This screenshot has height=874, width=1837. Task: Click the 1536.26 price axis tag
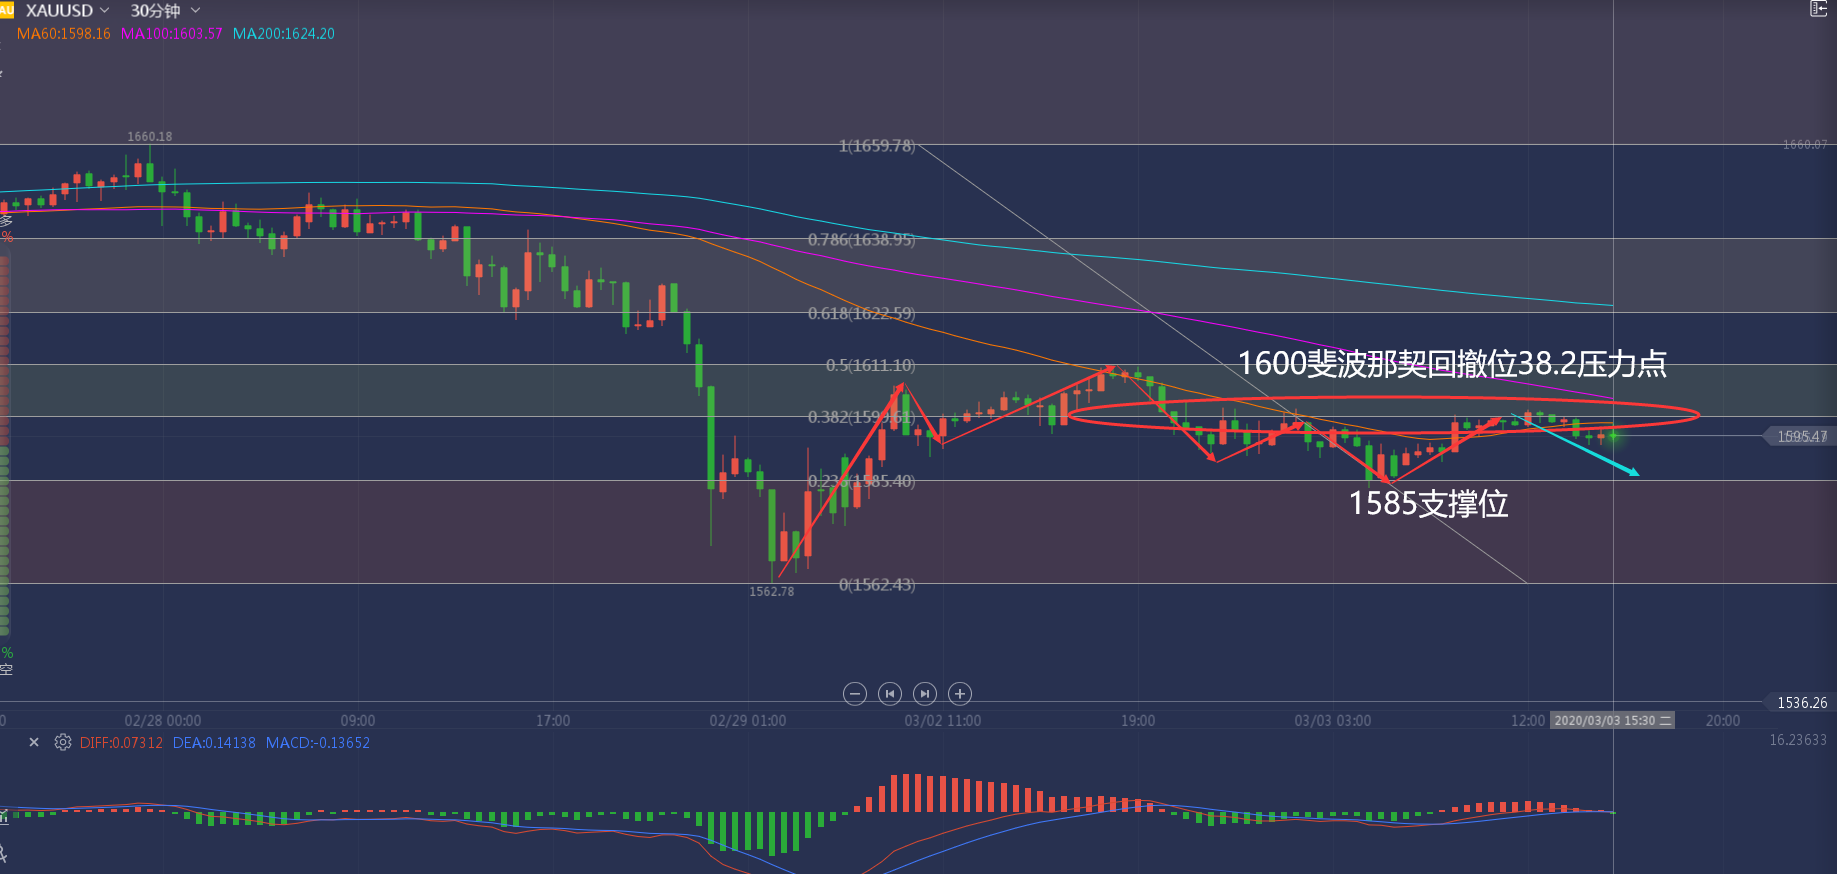[1802, 703]
